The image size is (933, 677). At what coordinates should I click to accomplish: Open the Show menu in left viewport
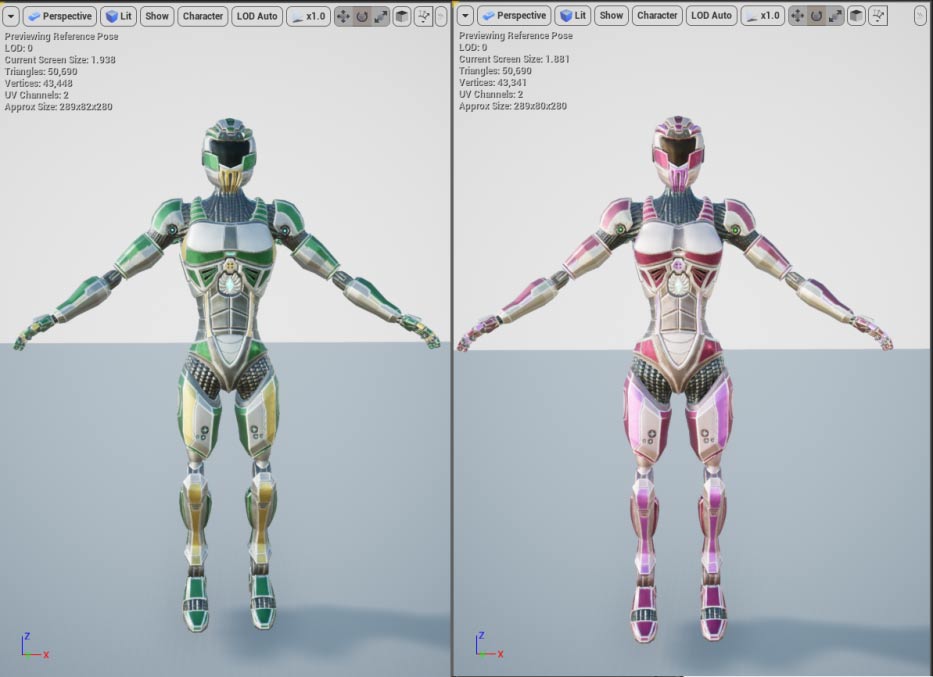157,16
